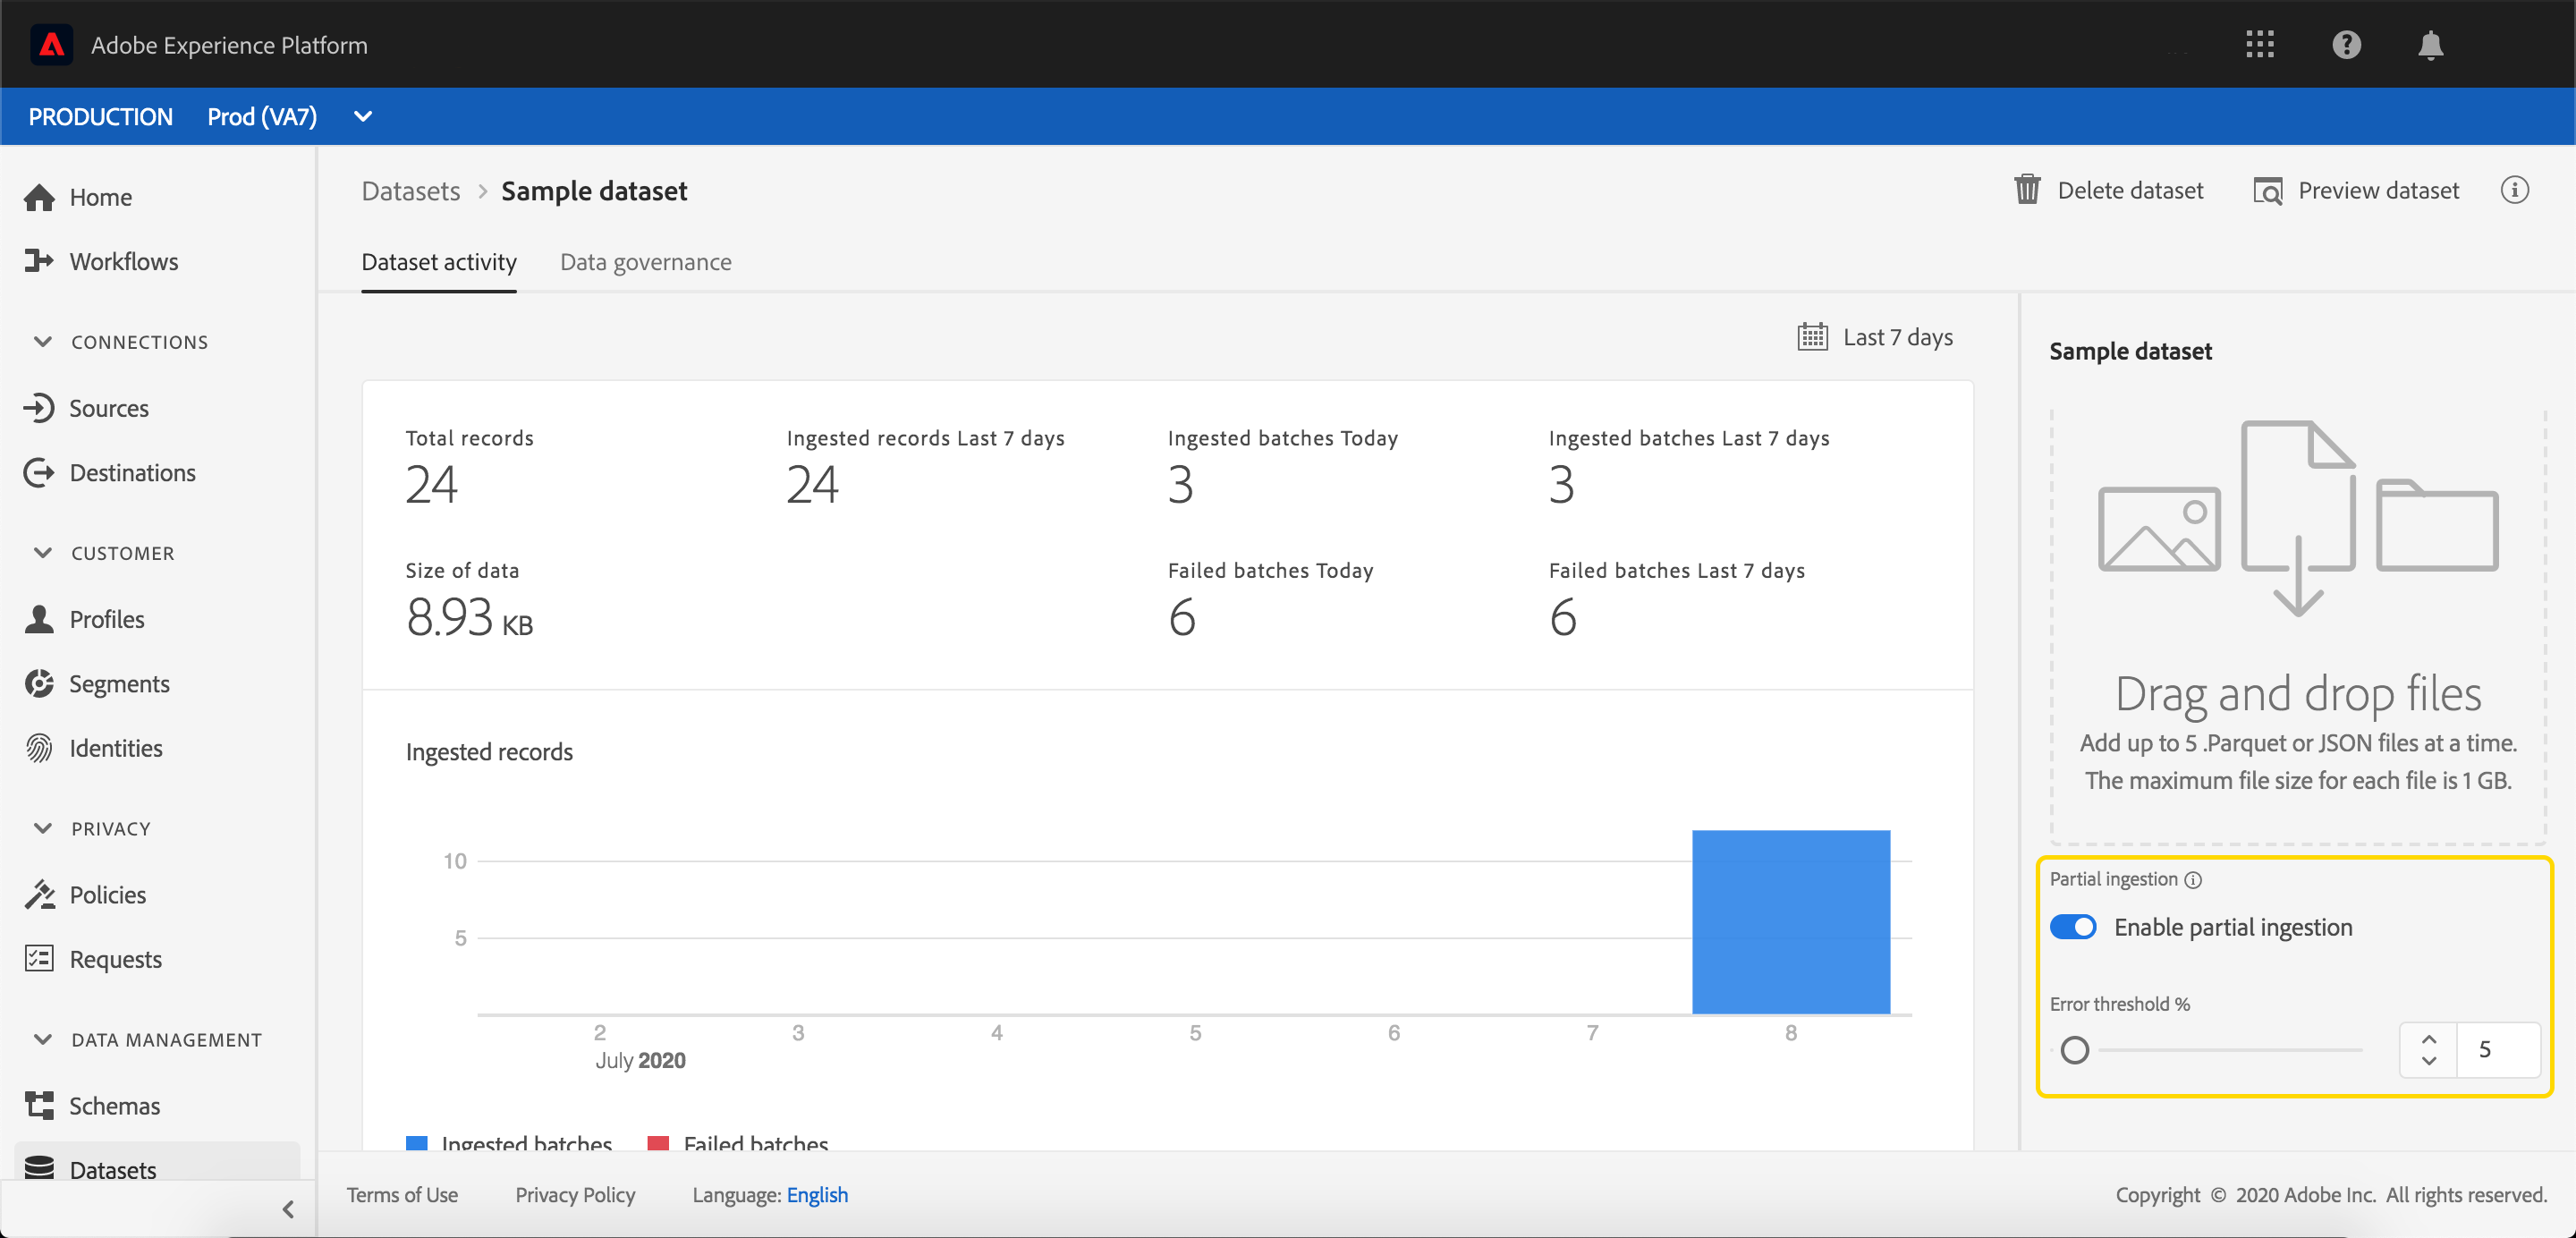Click the help question mark icon
The width and height of the screenshot is (2576, 1238).
pyautogui.click(x=2346, y=44)
